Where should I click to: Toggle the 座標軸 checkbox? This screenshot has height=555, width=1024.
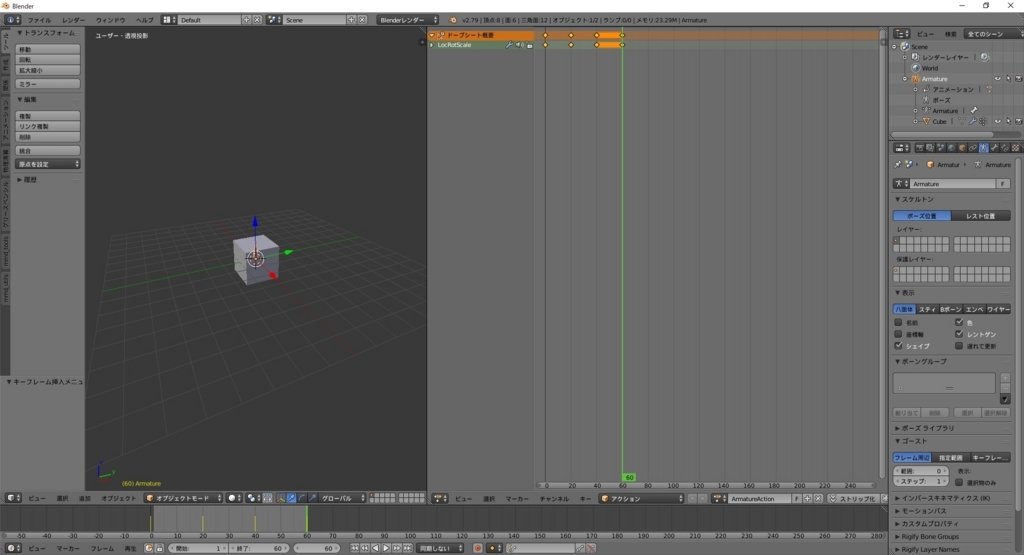[x=898, y=334]
